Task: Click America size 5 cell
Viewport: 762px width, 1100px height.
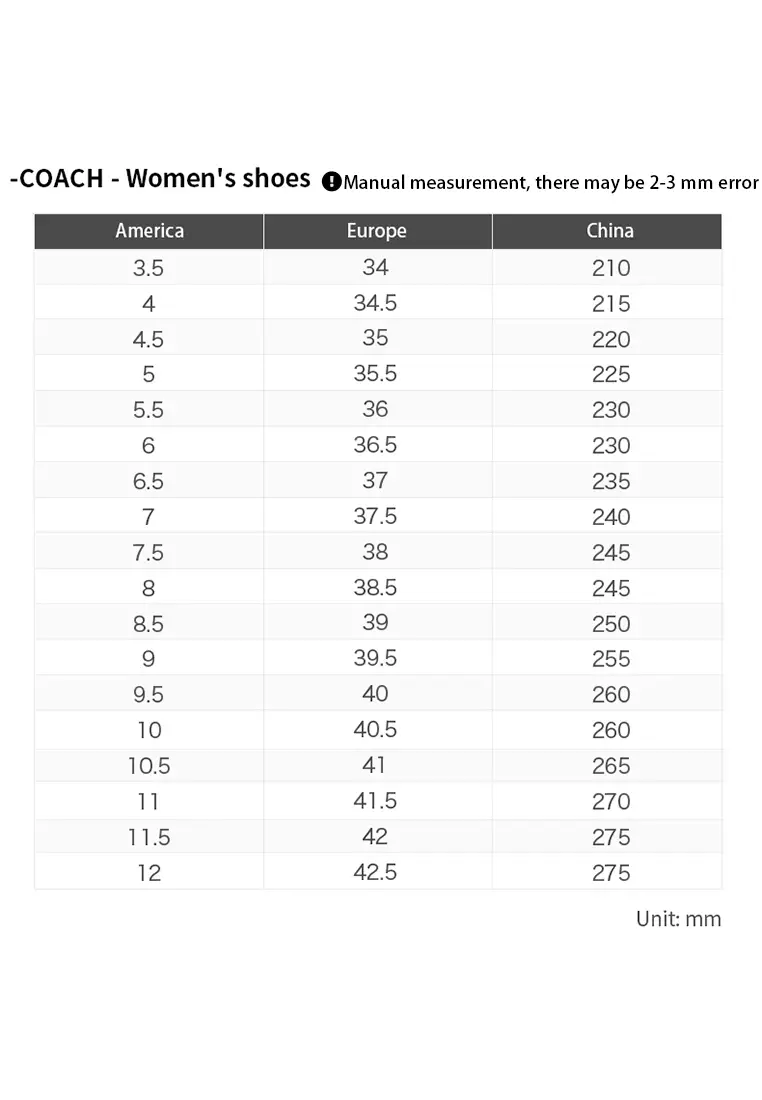Action: (148, 374)
